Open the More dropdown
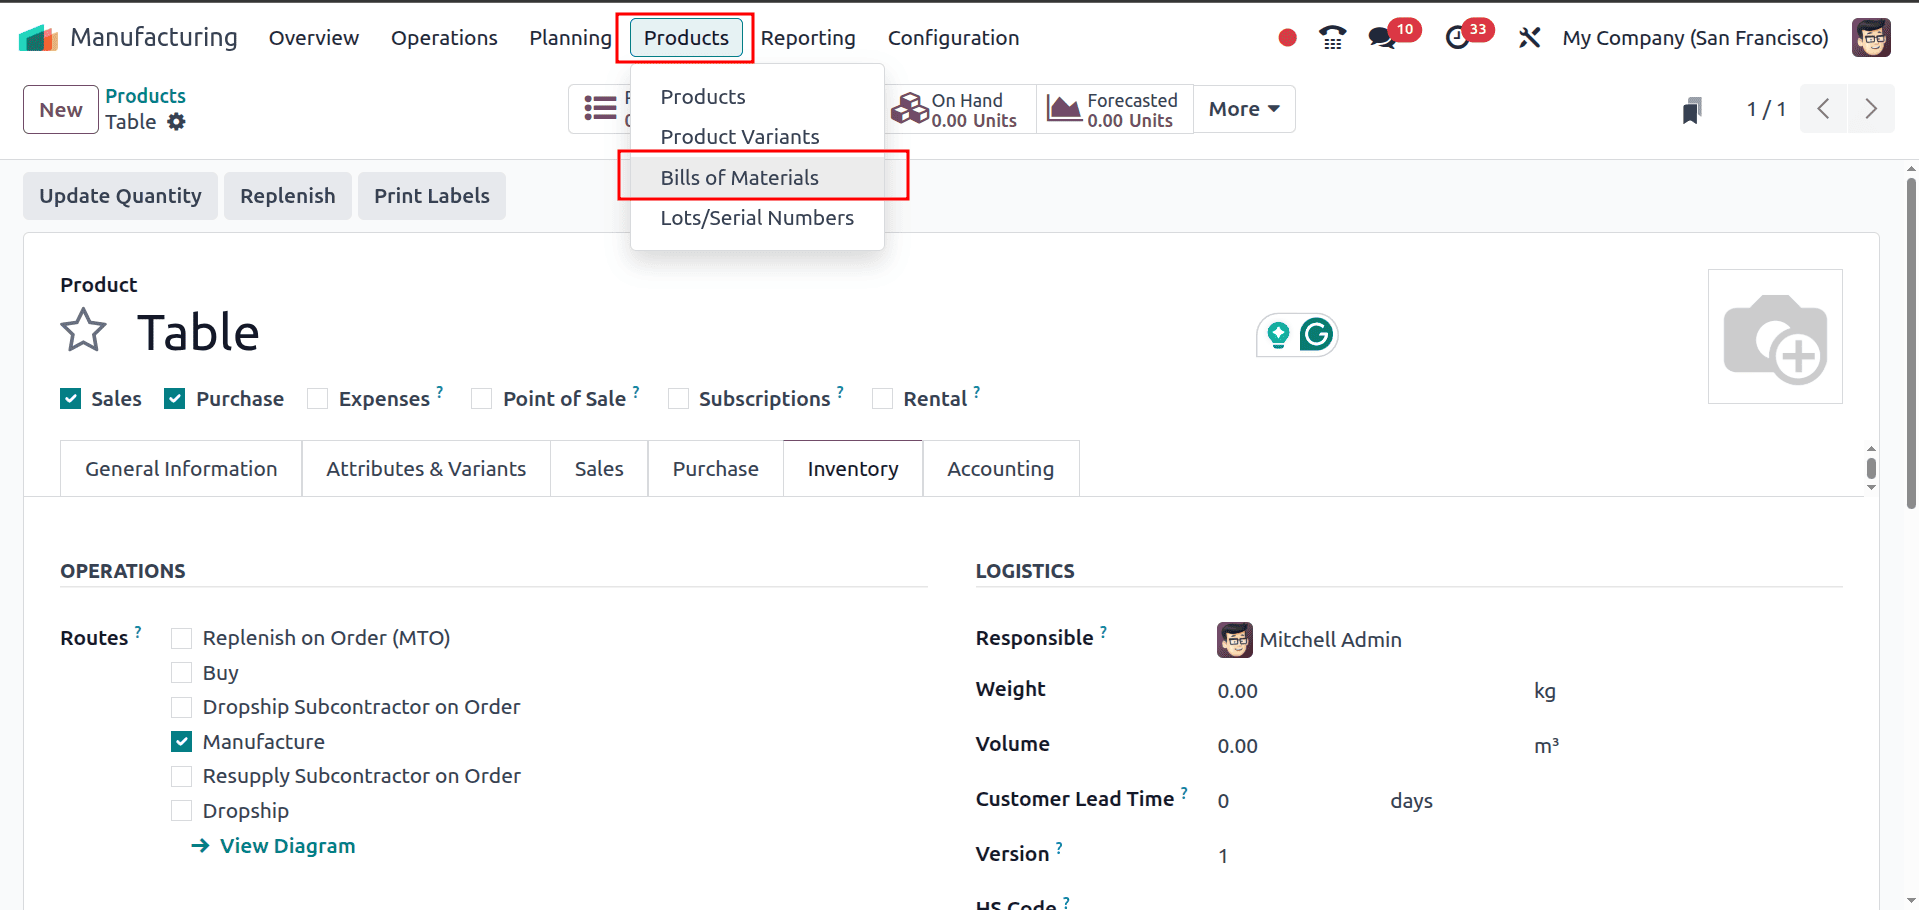Image resolution: width=1919 pixels, height=910 pixels. pyautogui.click(x=1243, y=108)
